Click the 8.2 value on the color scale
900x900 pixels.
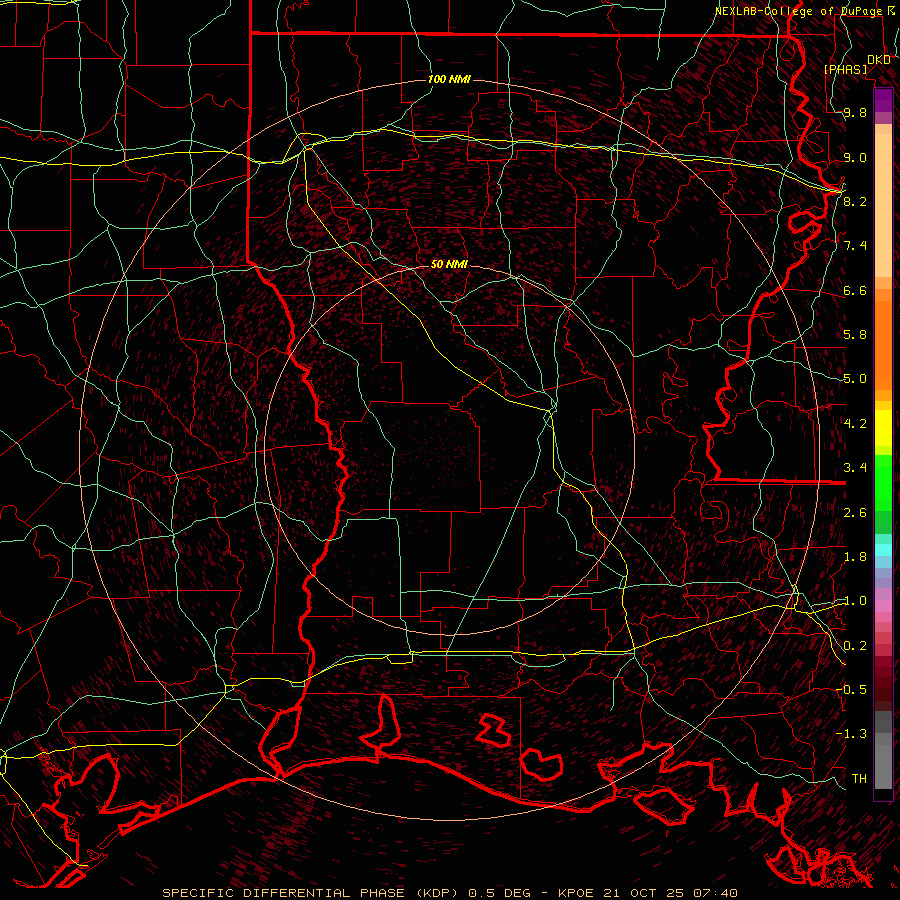coord(855,201)
